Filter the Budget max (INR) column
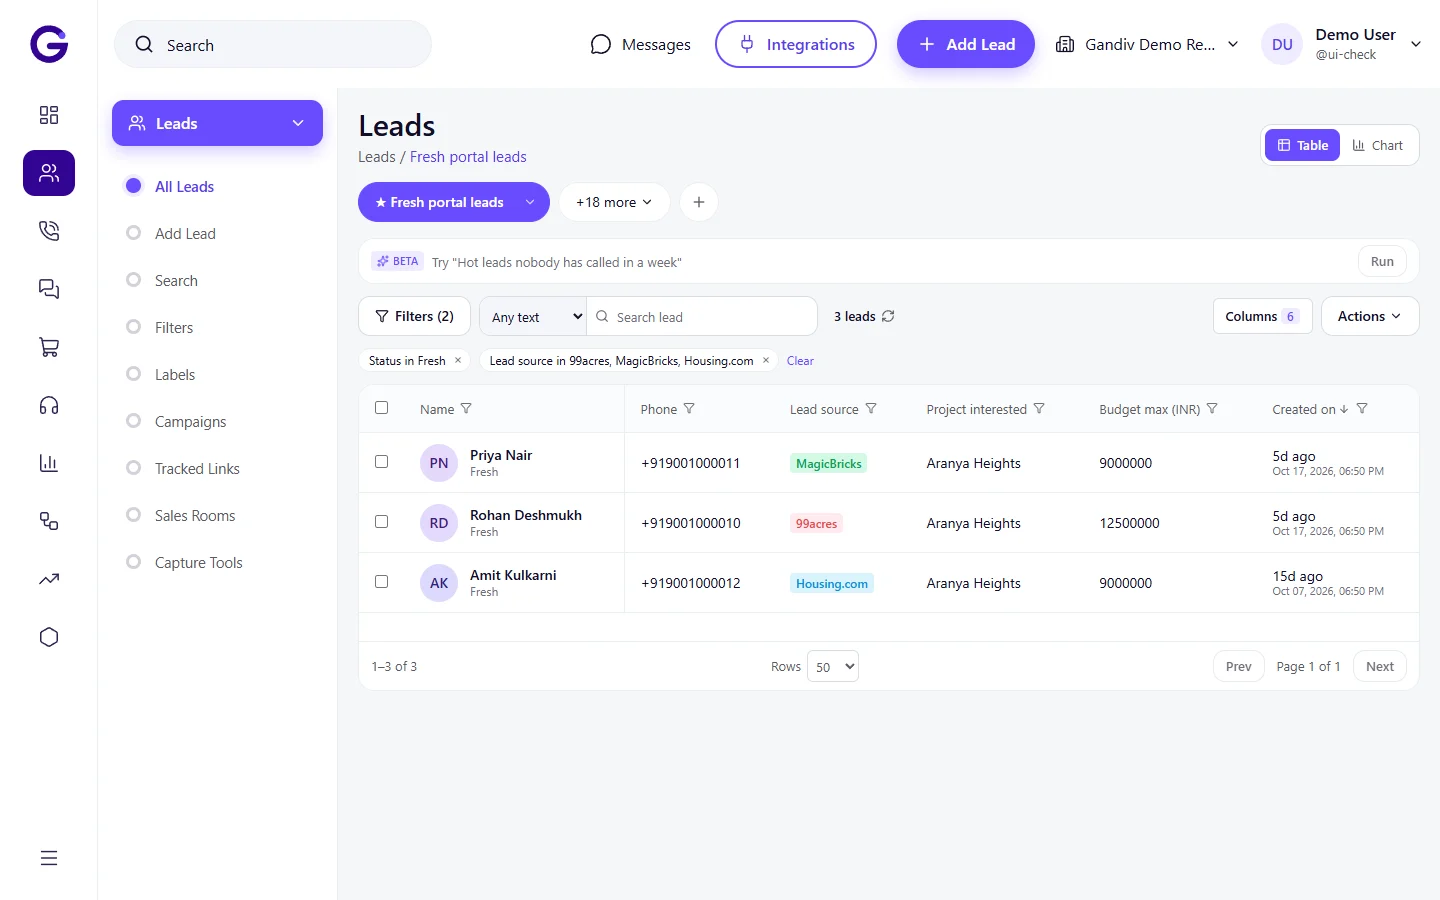 (x=1212, y=408)
